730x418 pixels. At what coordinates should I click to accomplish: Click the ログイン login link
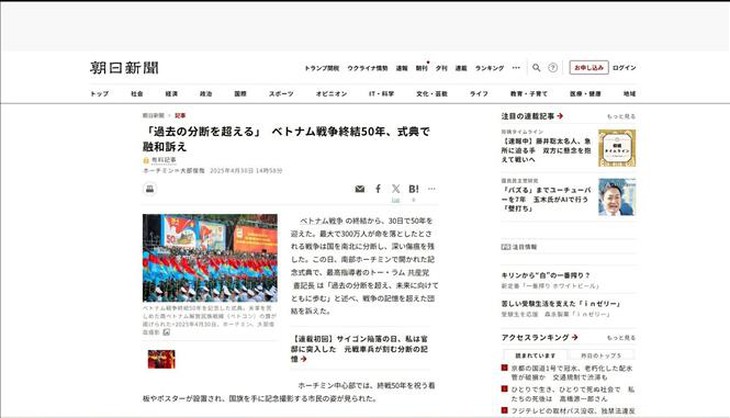click(x=624, y=67)
